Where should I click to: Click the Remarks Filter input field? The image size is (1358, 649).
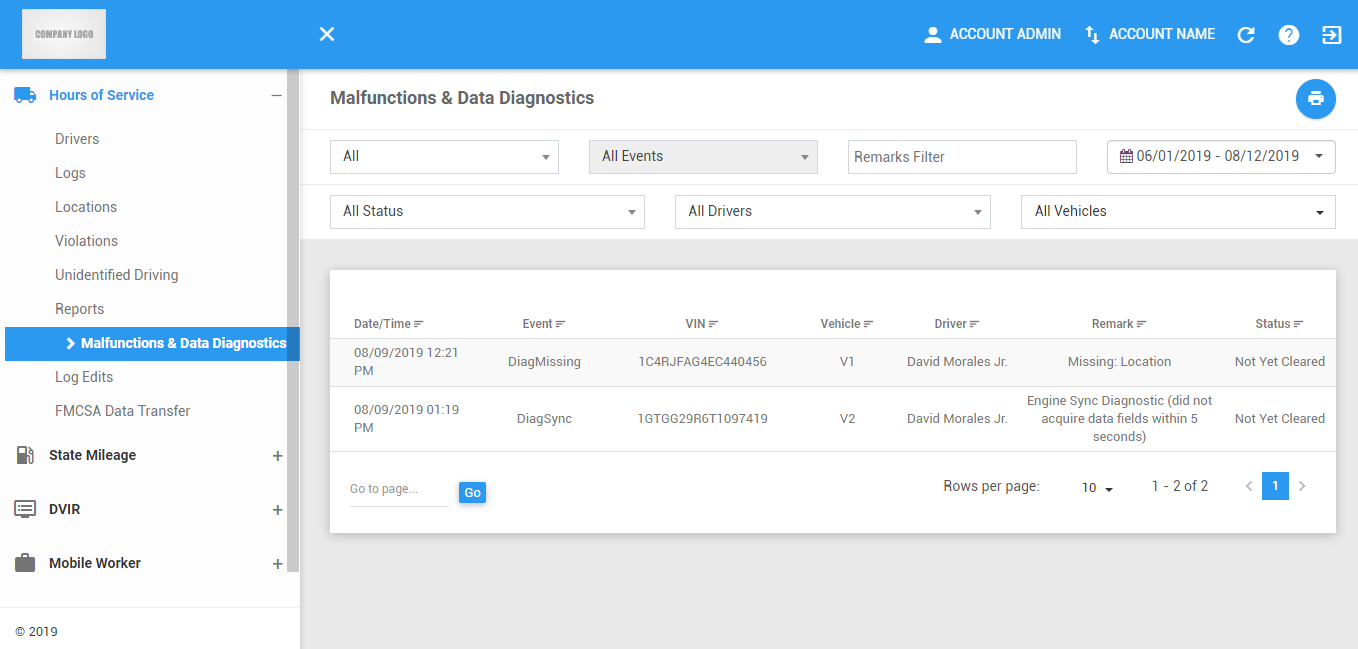962,157
